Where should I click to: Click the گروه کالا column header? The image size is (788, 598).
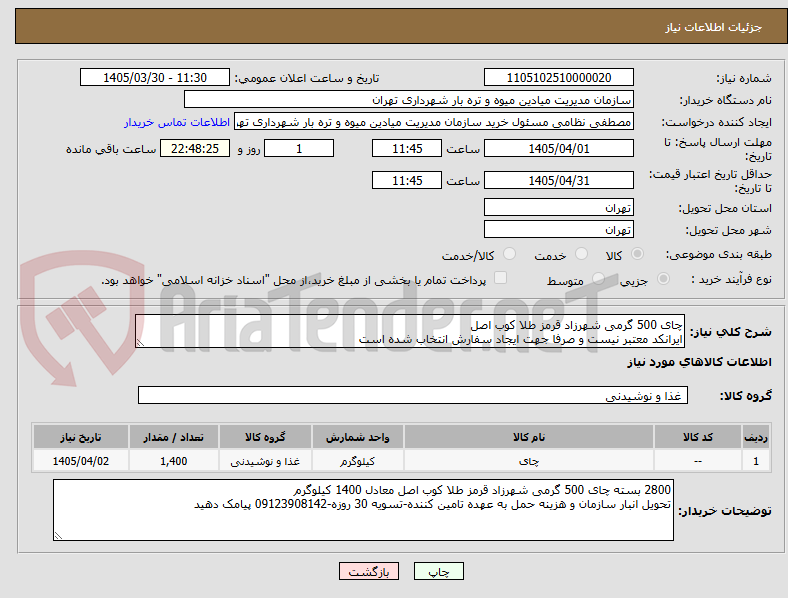[x=265, y=437]
